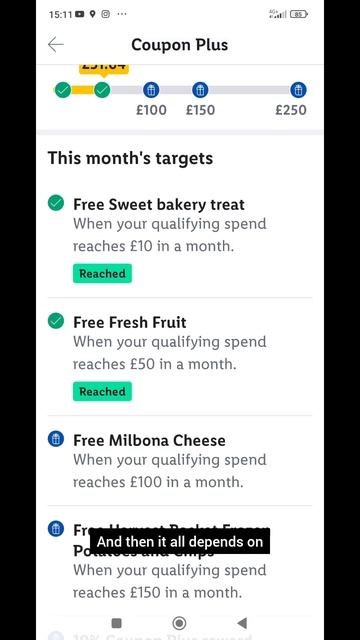This screenshot has width=360, height=640.
Task: Tap gift icon beside the £150 potatoes target
Action: (56, 529)
